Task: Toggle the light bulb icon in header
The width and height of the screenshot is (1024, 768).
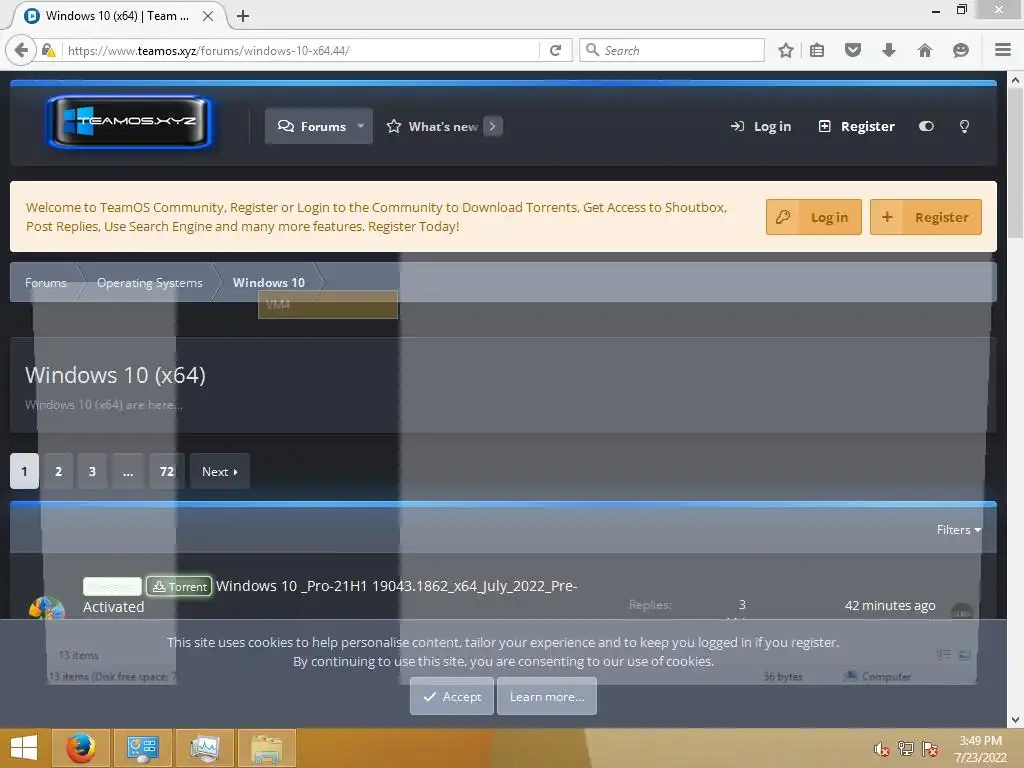Action: click(x=964, y=127)
